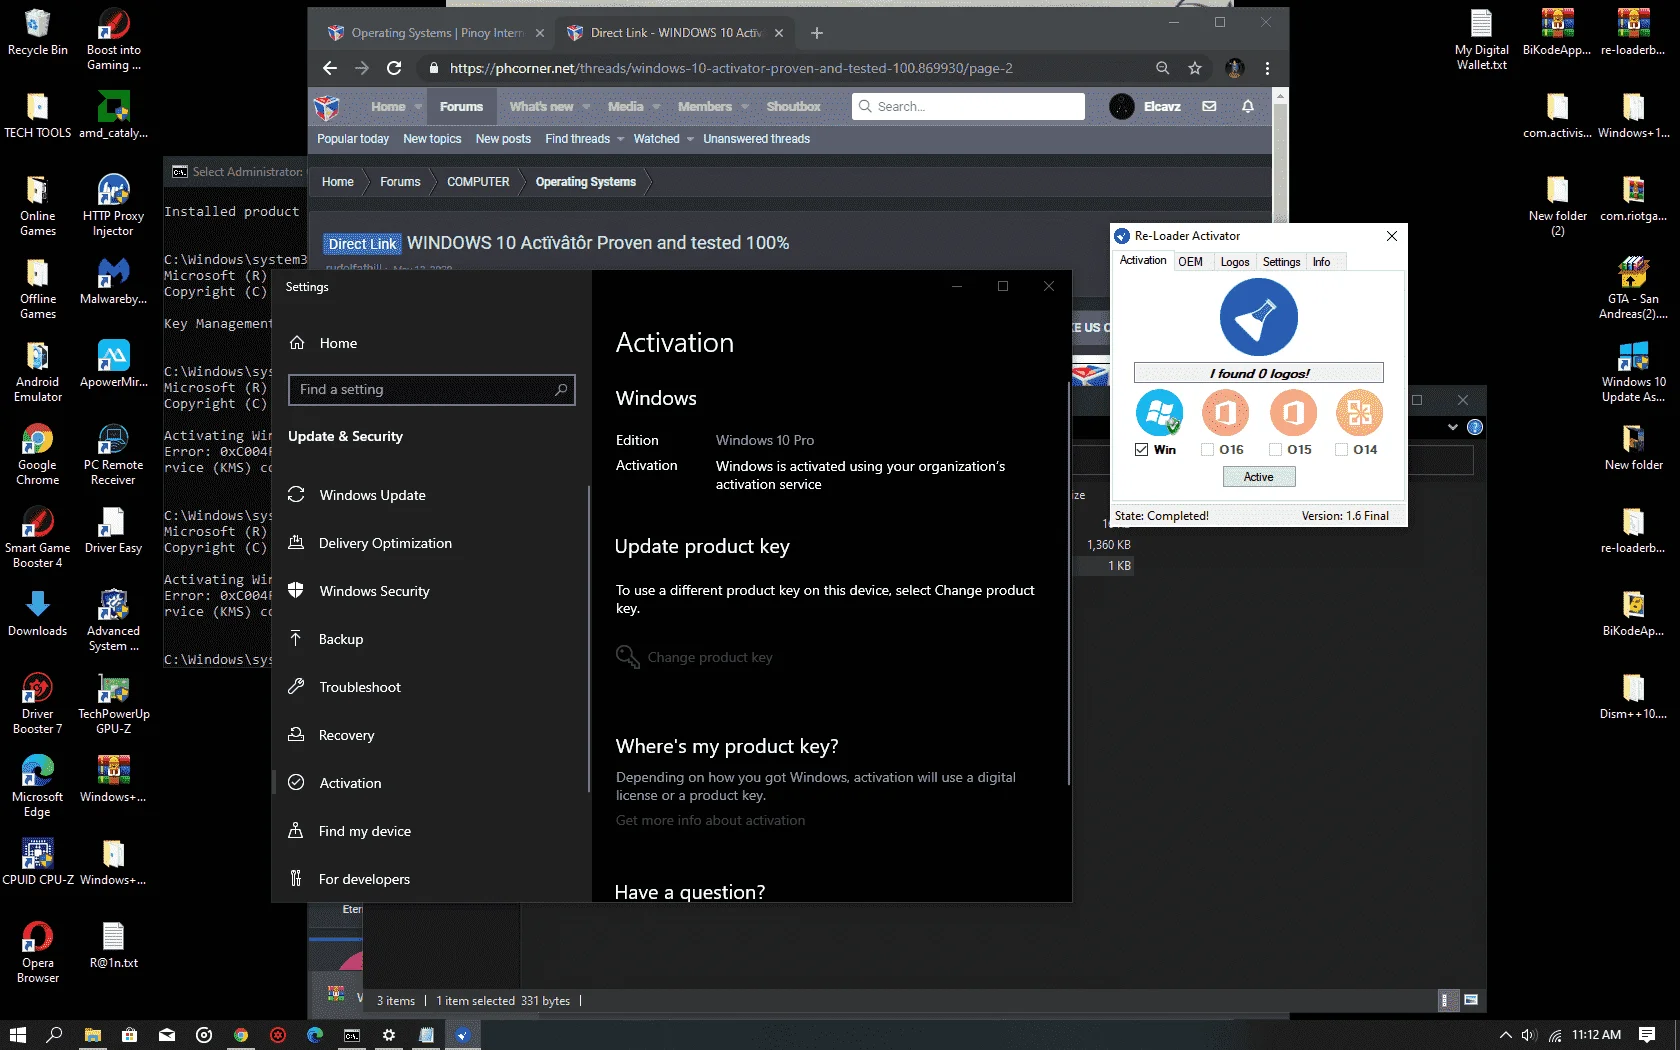
Task: Click the Chrome address bar URL
Action: coord(731,68)
